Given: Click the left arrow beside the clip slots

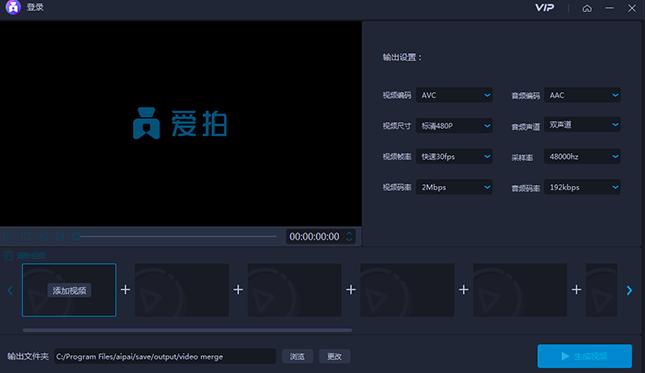Looking at the screenshot, I should coord(10,290).
